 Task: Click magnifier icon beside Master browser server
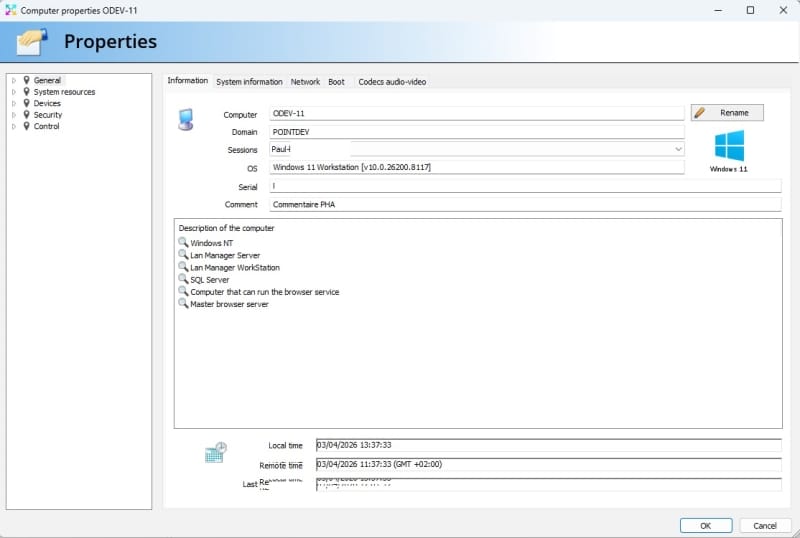(183, 304)
